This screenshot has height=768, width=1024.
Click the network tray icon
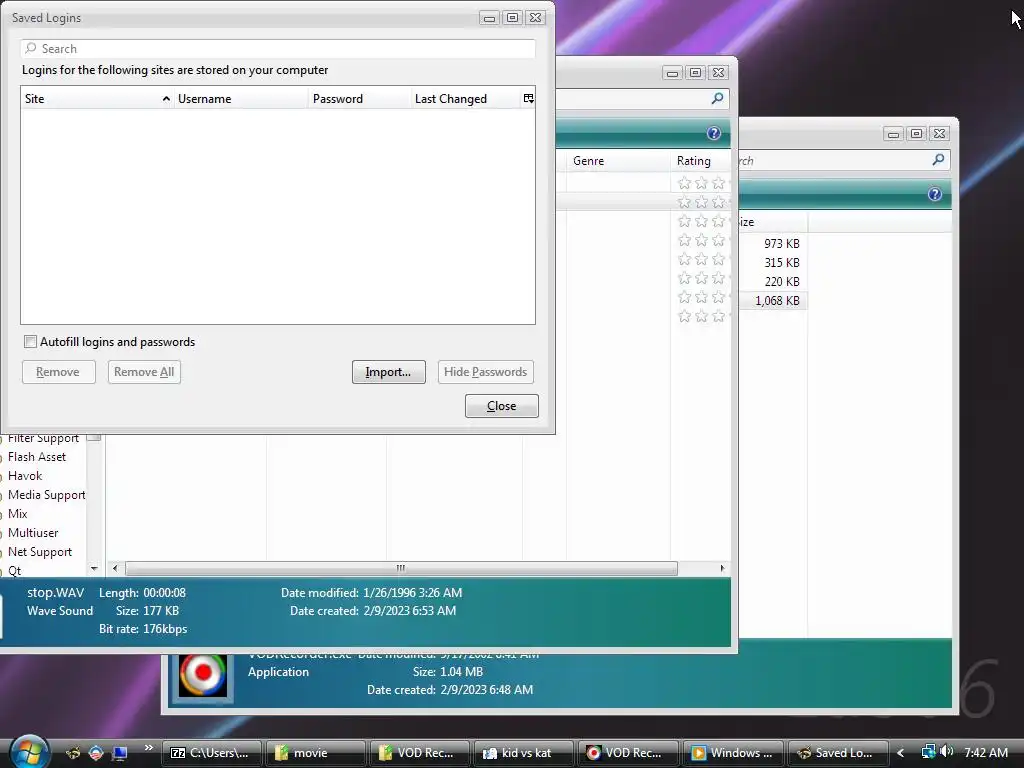(928, 752)
